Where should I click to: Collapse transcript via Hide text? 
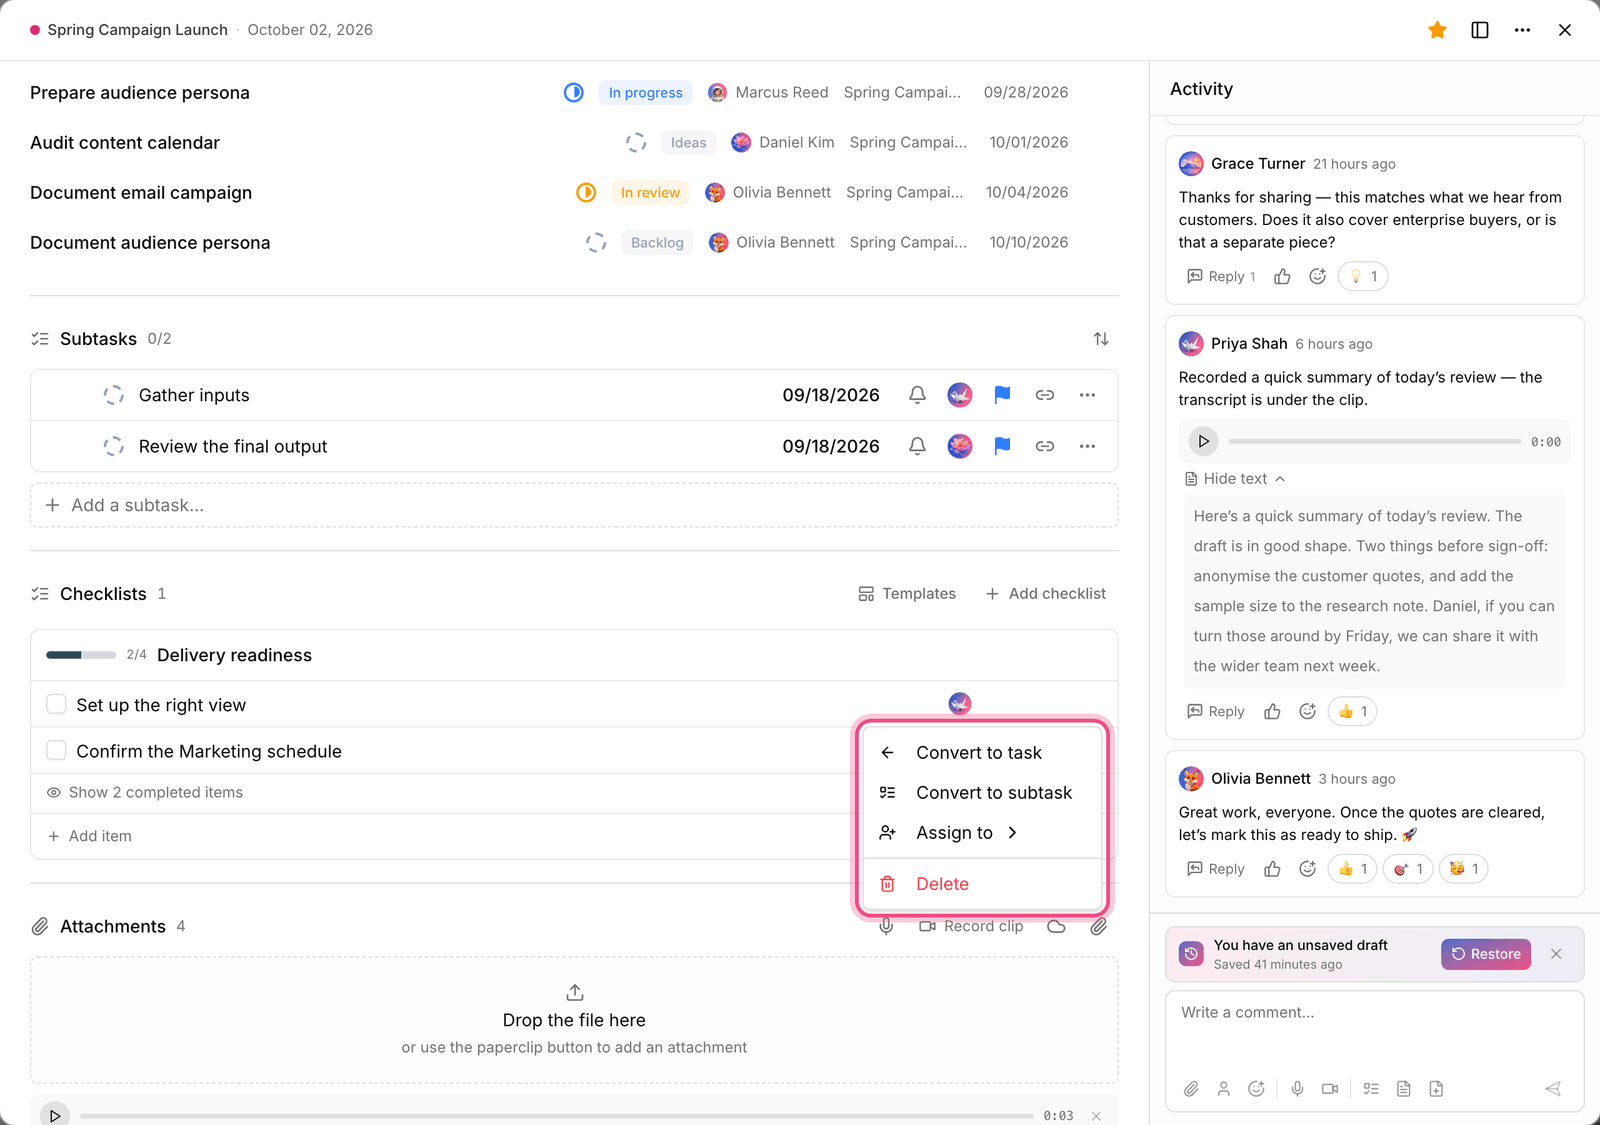pos(1235,479)
